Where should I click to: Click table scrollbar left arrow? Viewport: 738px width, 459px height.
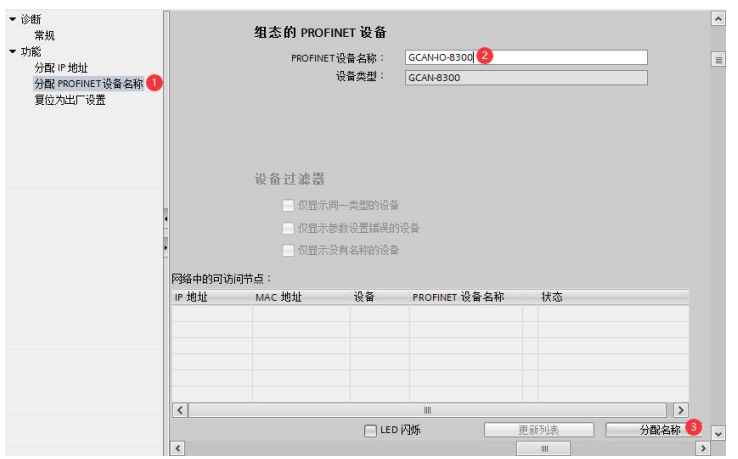click(180, 410)
